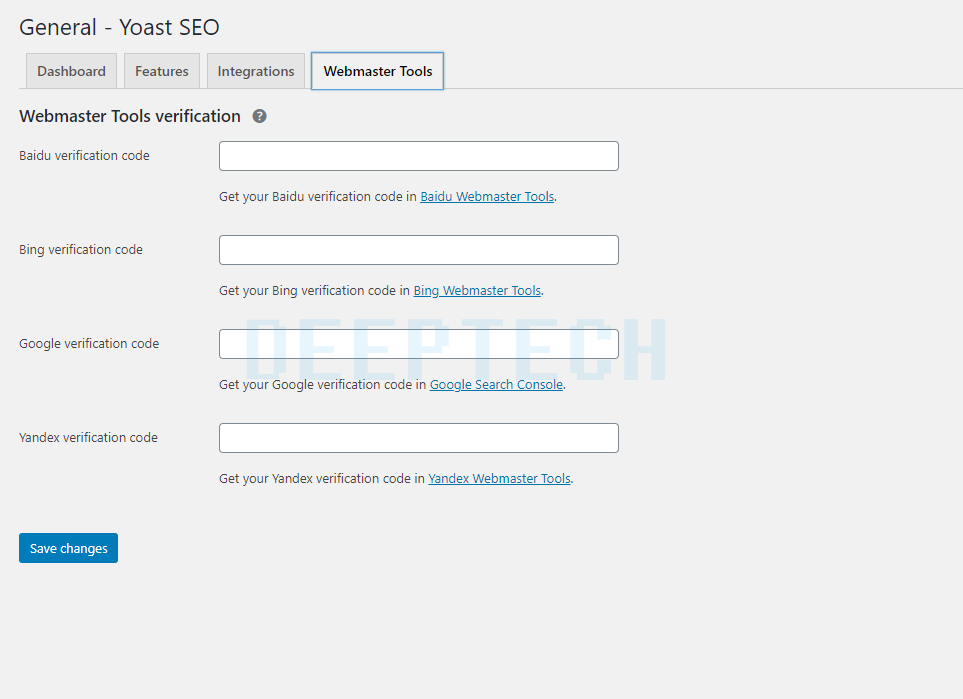Image resolution: width=963 pixels, height=699 pixels.
Task: Open the Yandex Webmaster Tools link
Action: (499, 478)
